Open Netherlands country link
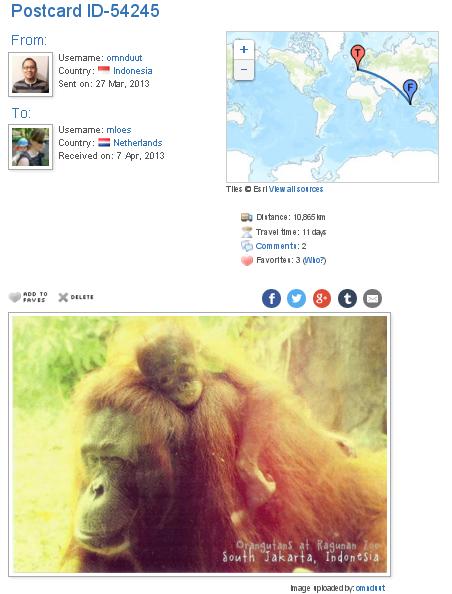The image size is (452, 594). pyautogui.click(x=138, y=143)
